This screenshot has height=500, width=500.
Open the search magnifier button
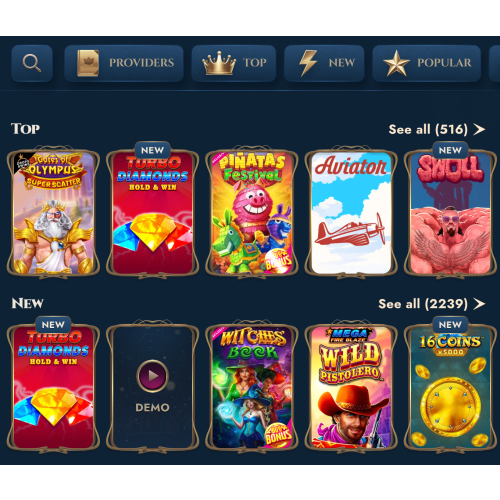coord(32,63)
